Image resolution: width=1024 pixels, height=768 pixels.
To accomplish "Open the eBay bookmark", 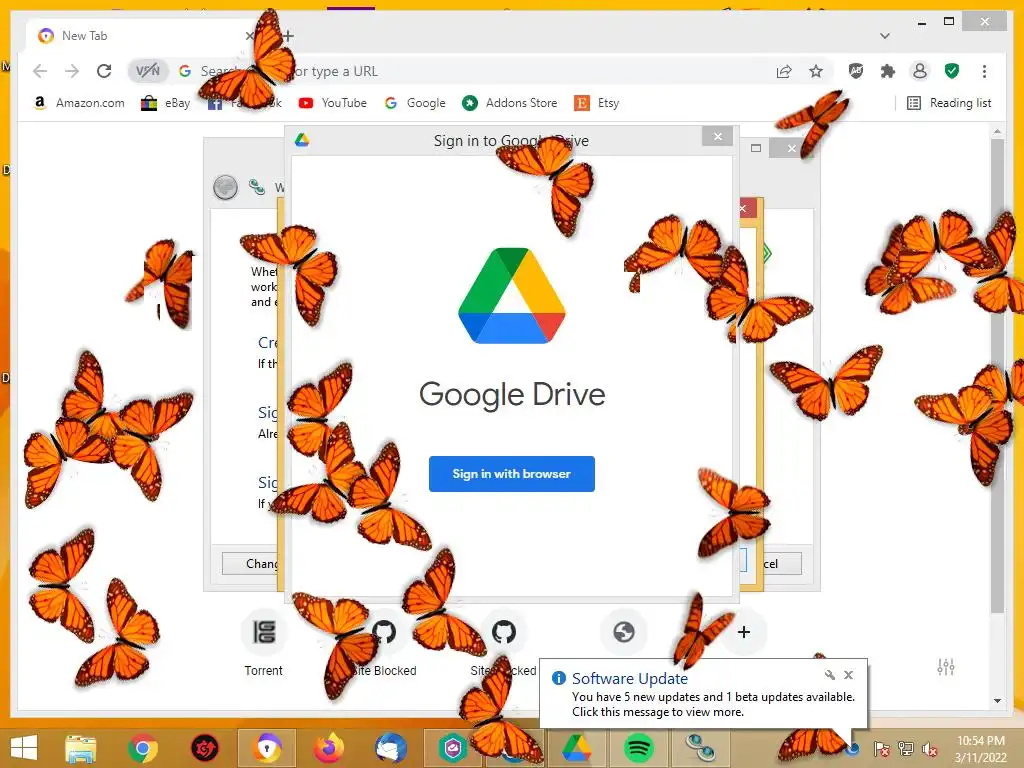I will point(166,103).
